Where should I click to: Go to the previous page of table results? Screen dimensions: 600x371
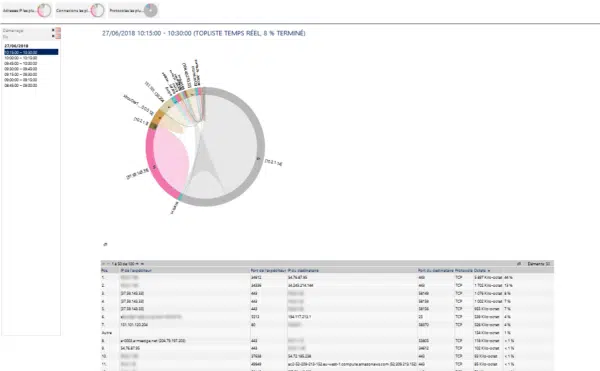(x=109, y=264)
